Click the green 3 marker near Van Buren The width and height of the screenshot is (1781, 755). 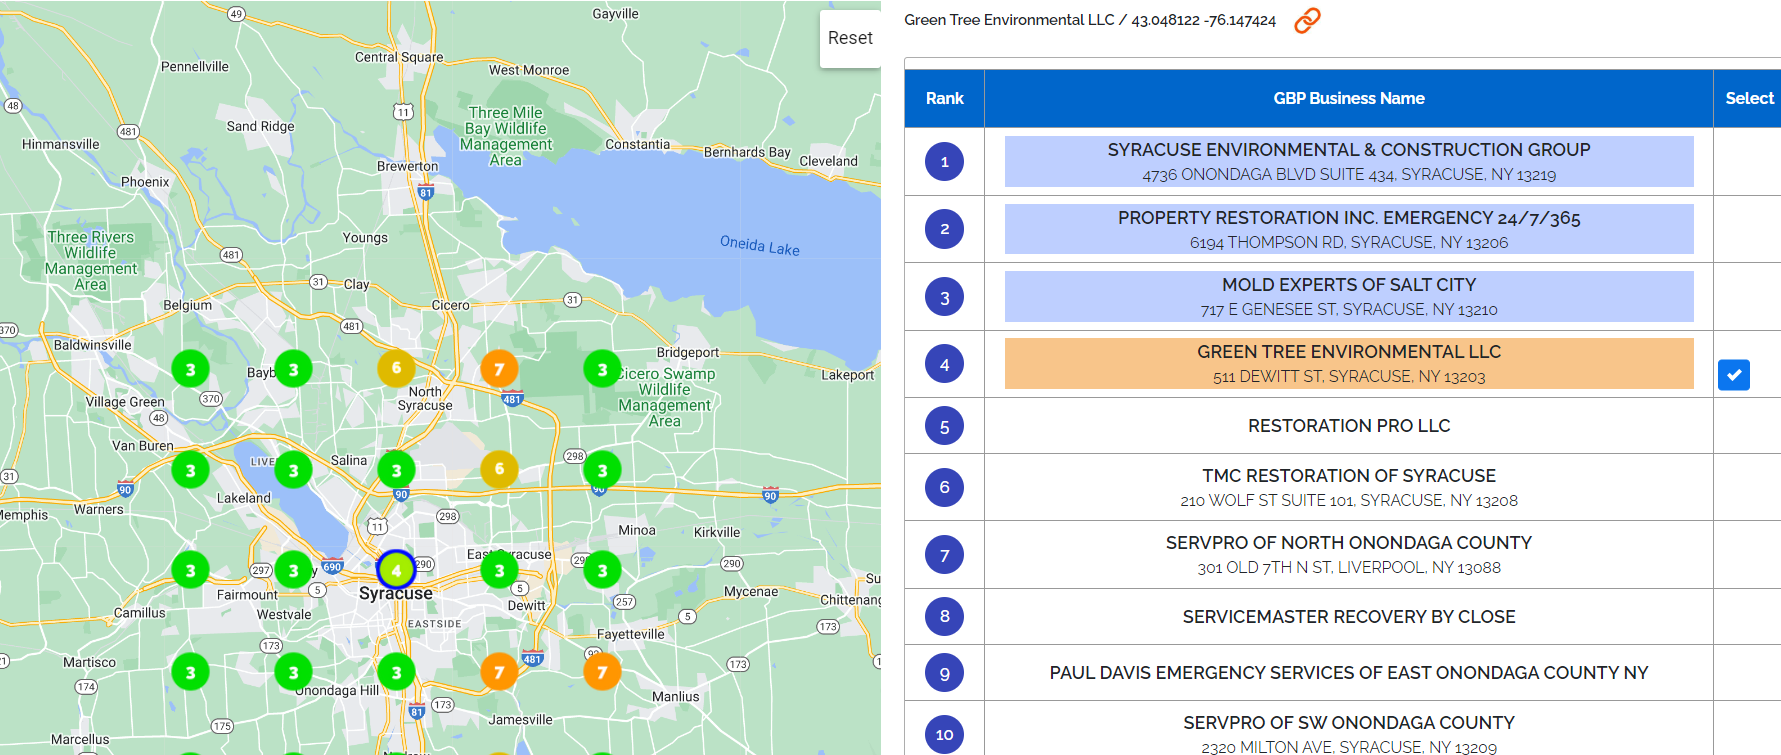pos(190,470)
